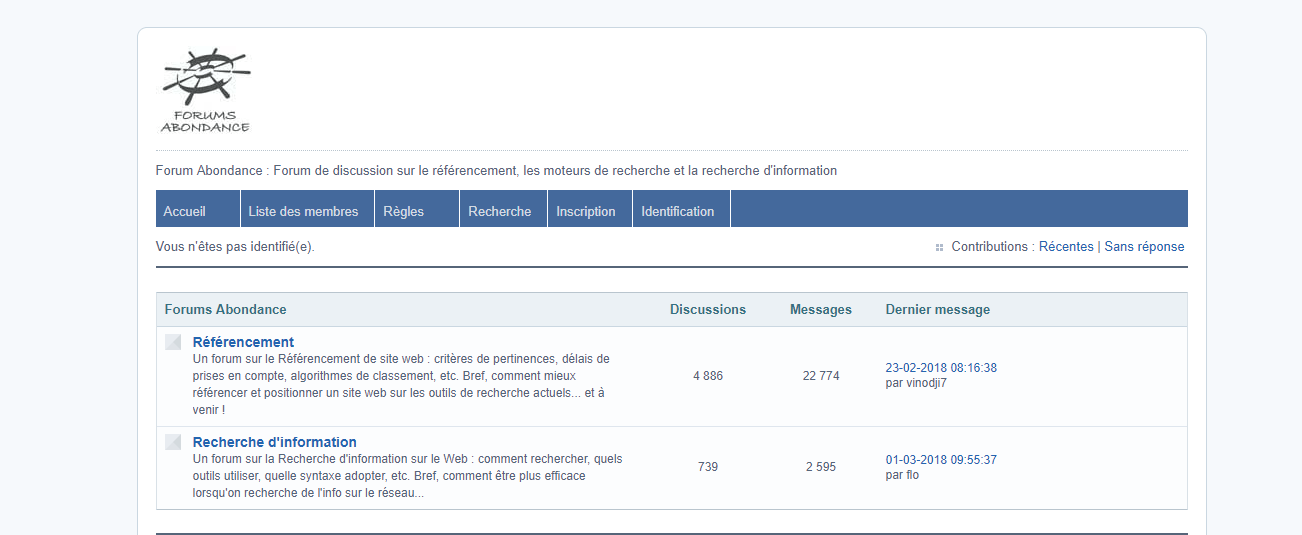Viewport: 1302px width, 535px height.
Task: Open last message dated 23-02-2018 08:16:38
Action: click(x=941, y=368)
